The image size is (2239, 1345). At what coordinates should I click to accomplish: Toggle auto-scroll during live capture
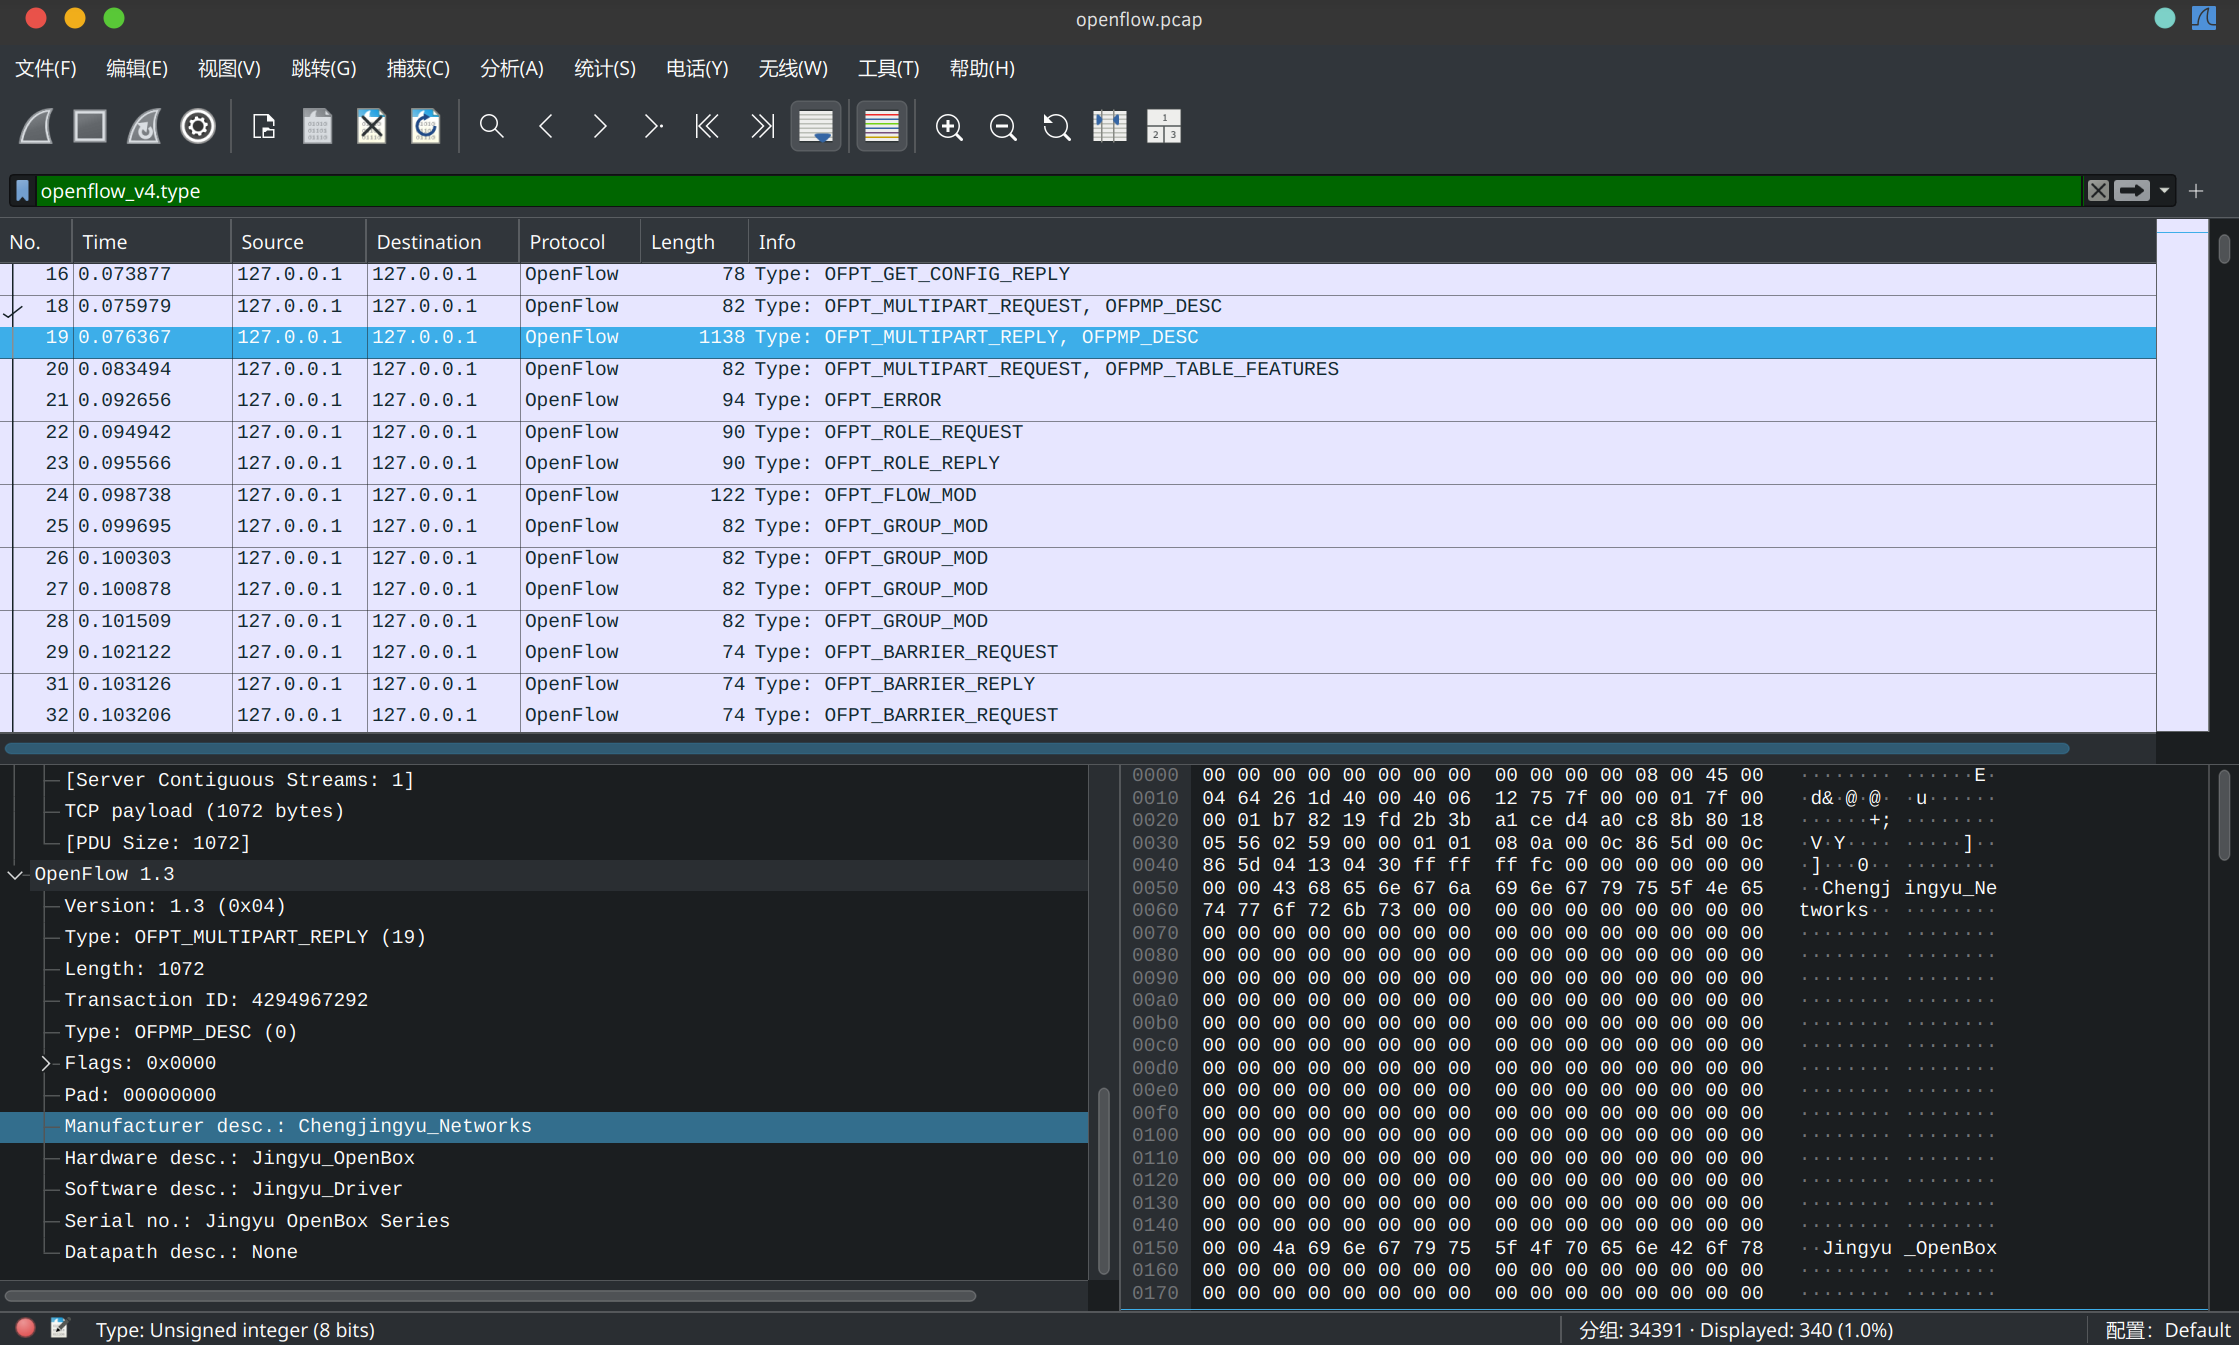[x=815, y=127]
